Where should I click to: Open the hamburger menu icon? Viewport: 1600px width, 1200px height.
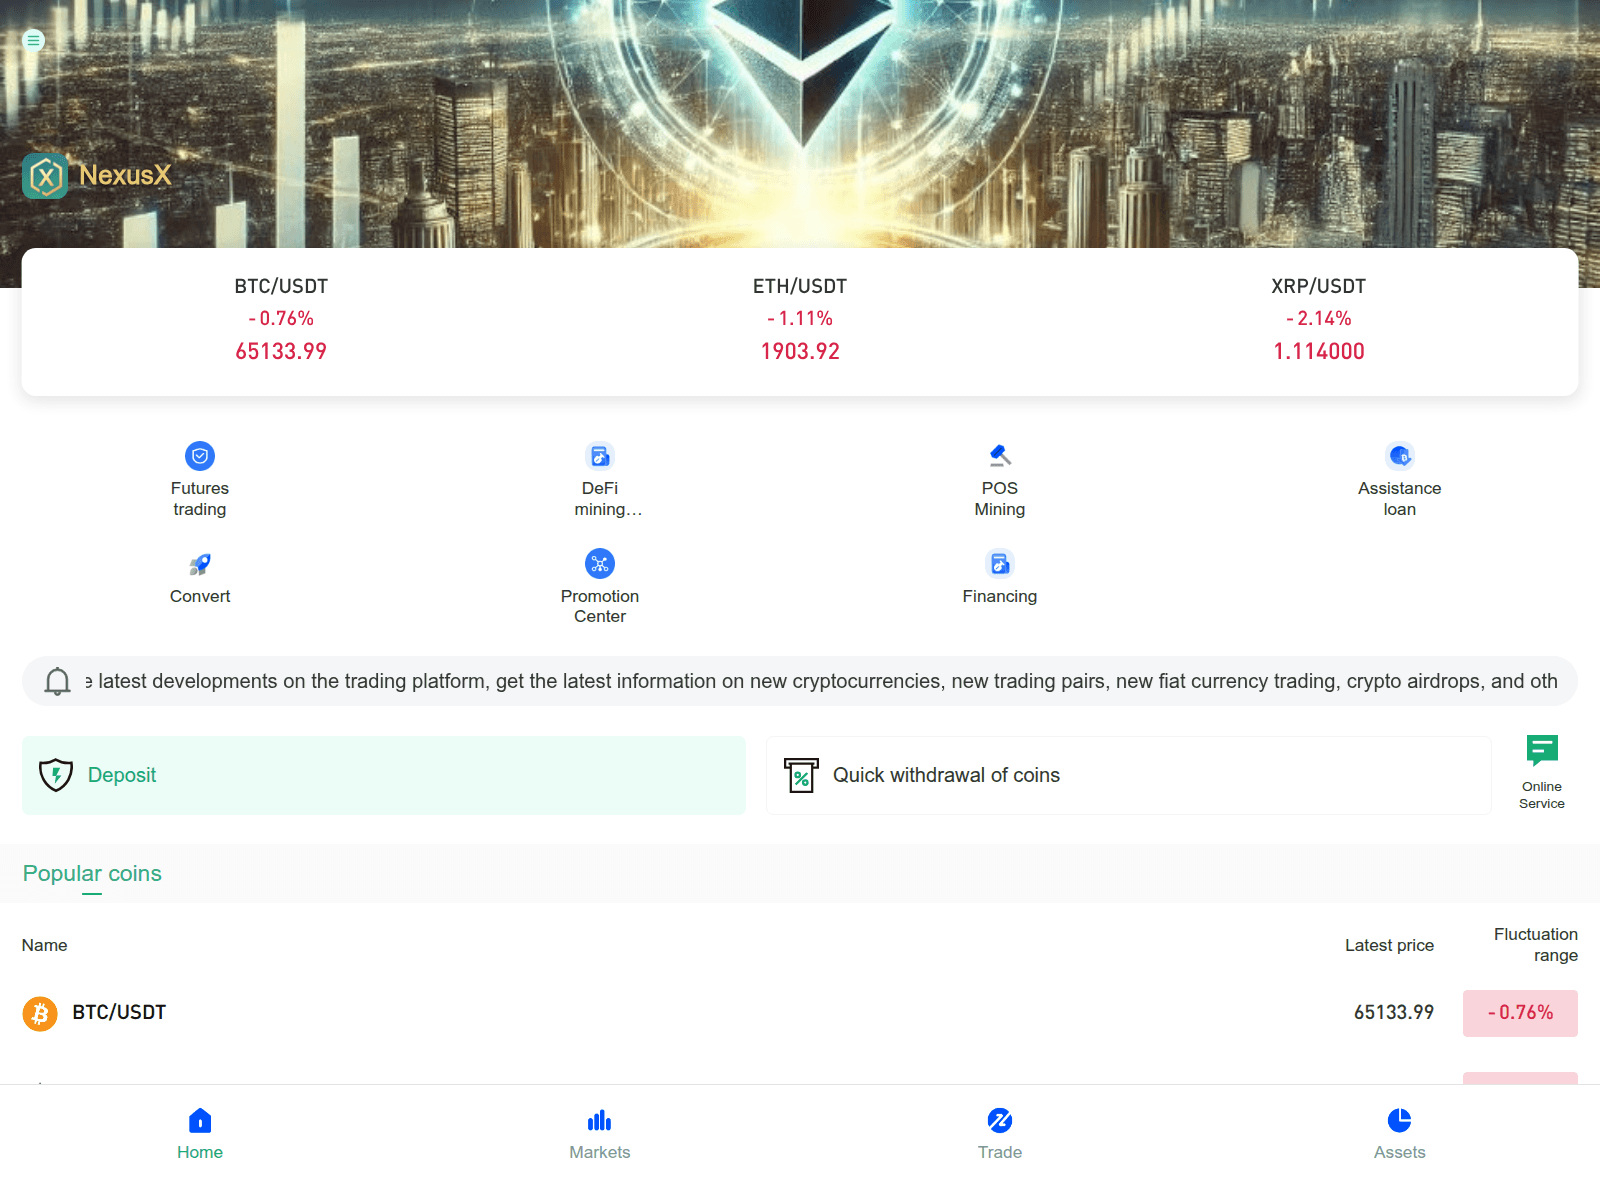(33, 41)
